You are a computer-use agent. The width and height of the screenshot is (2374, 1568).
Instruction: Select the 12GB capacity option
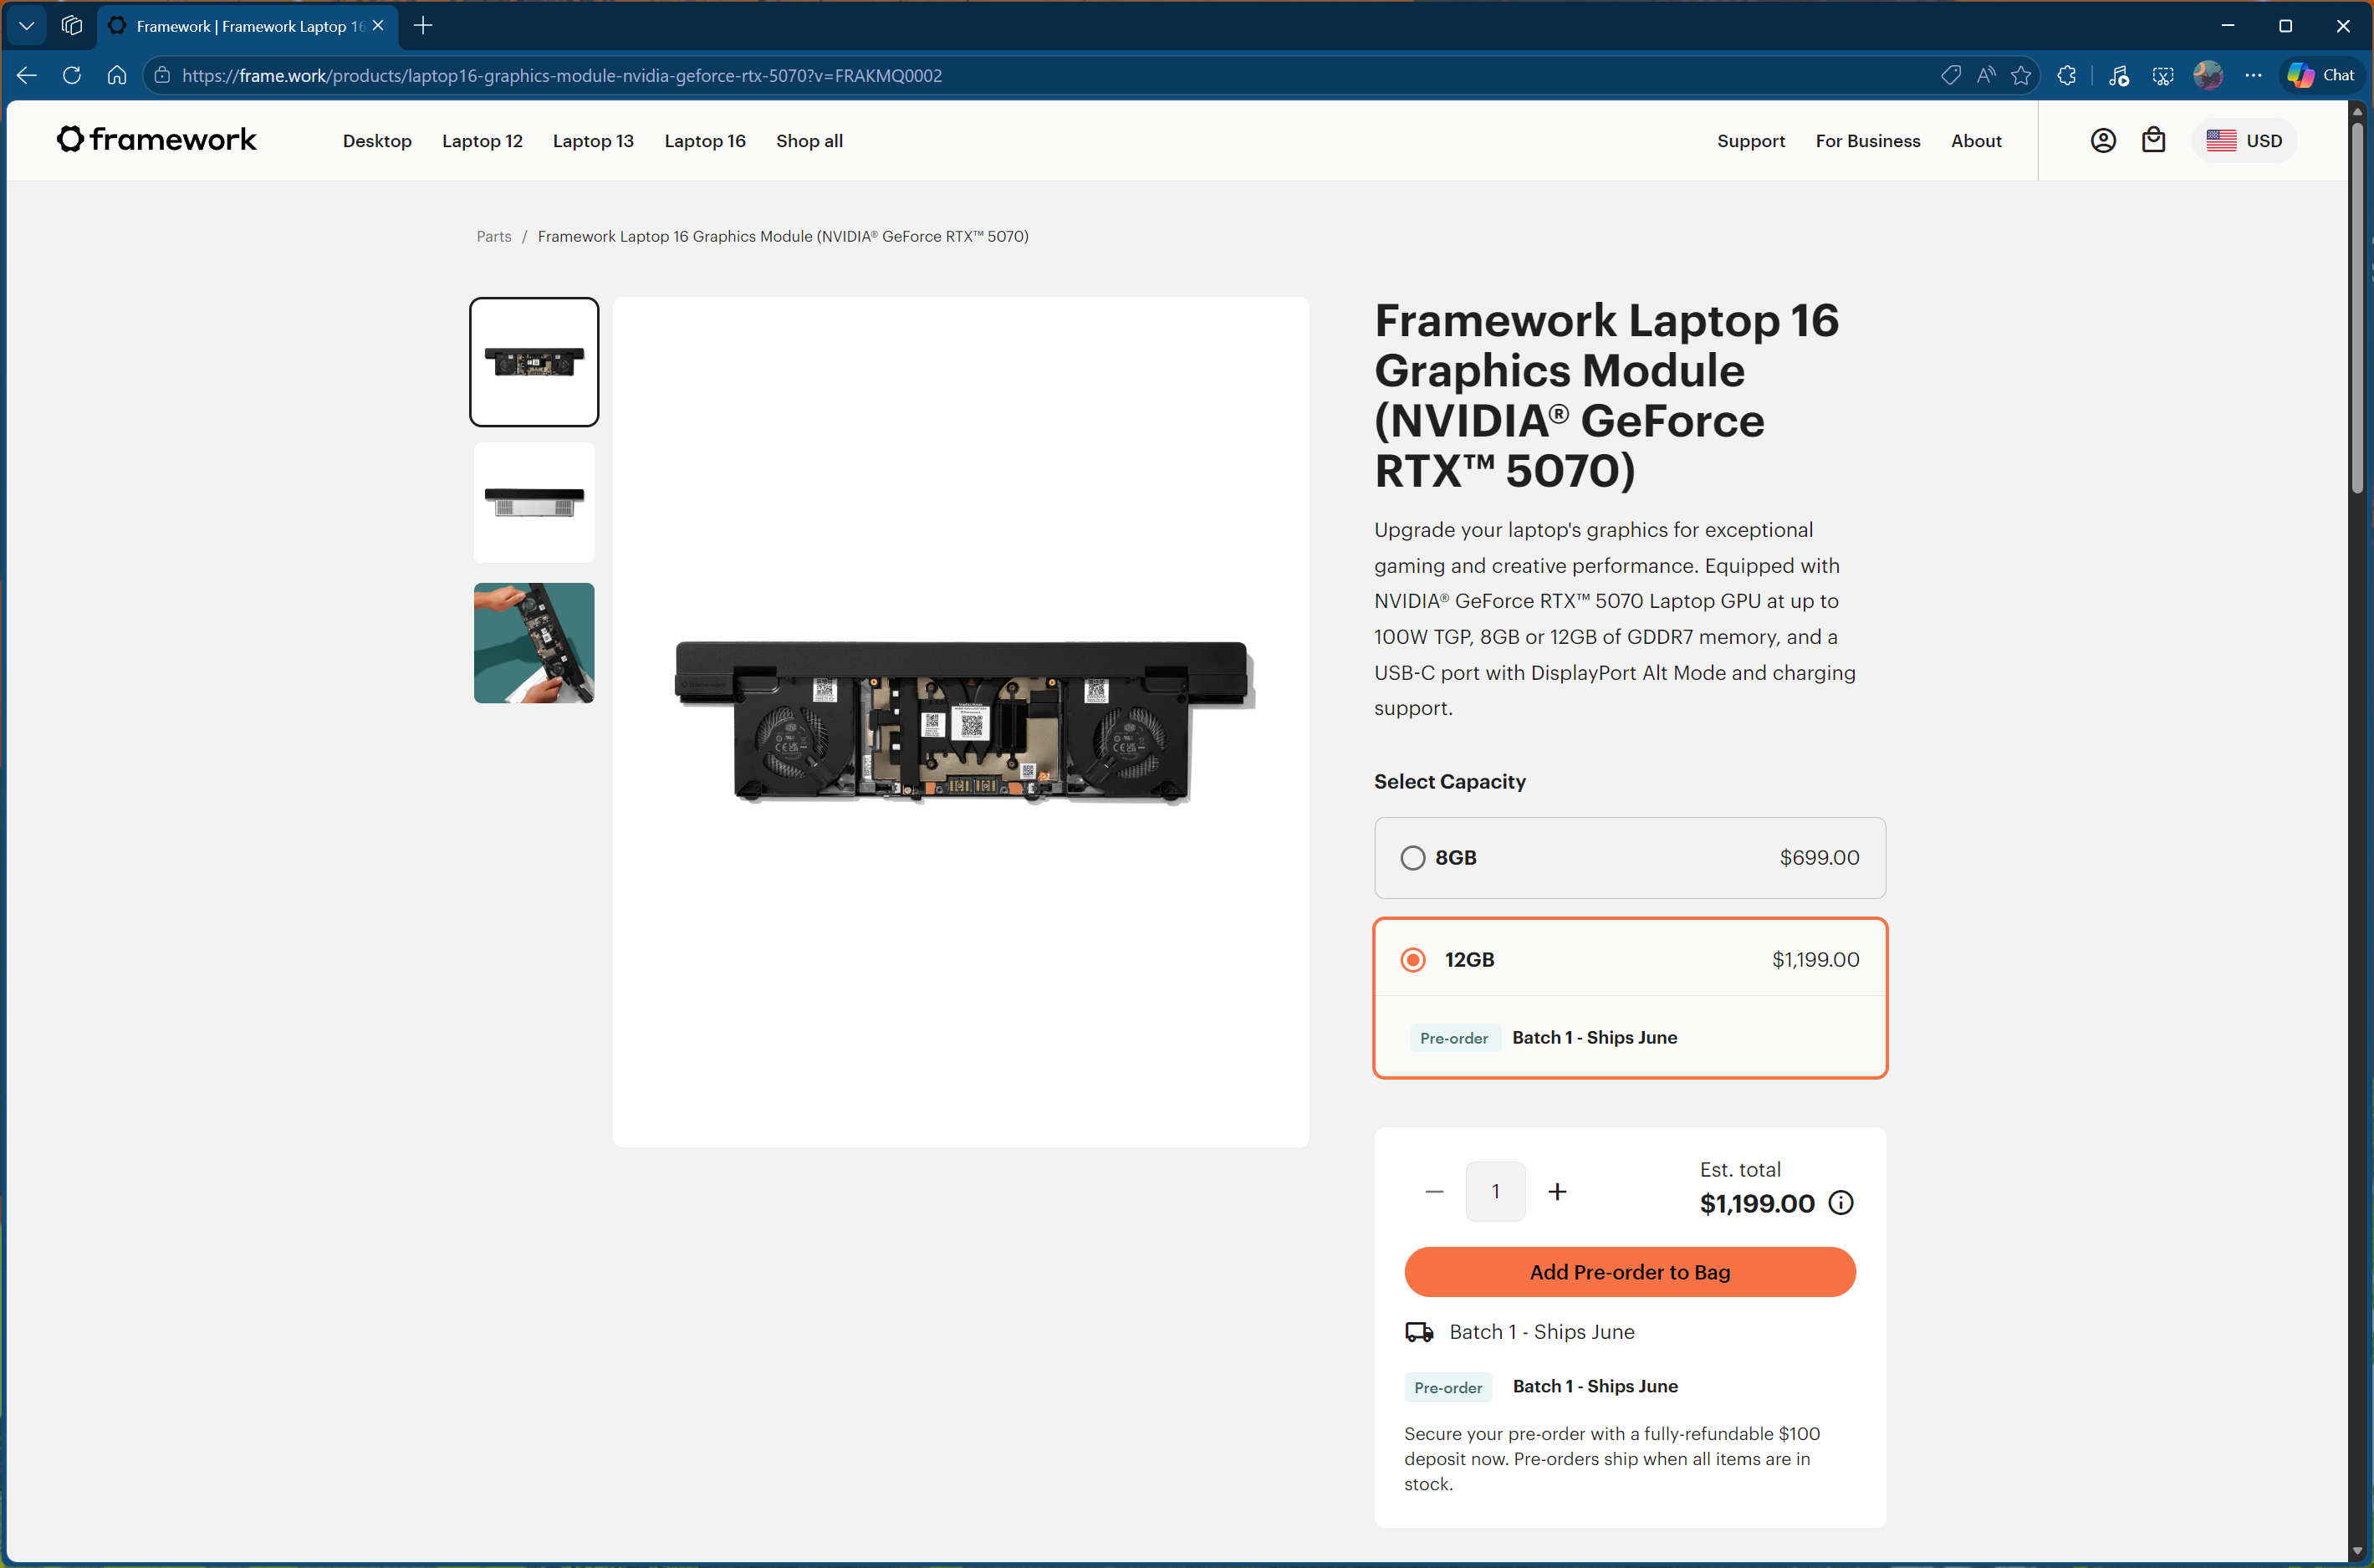(x=1413, y=959)
